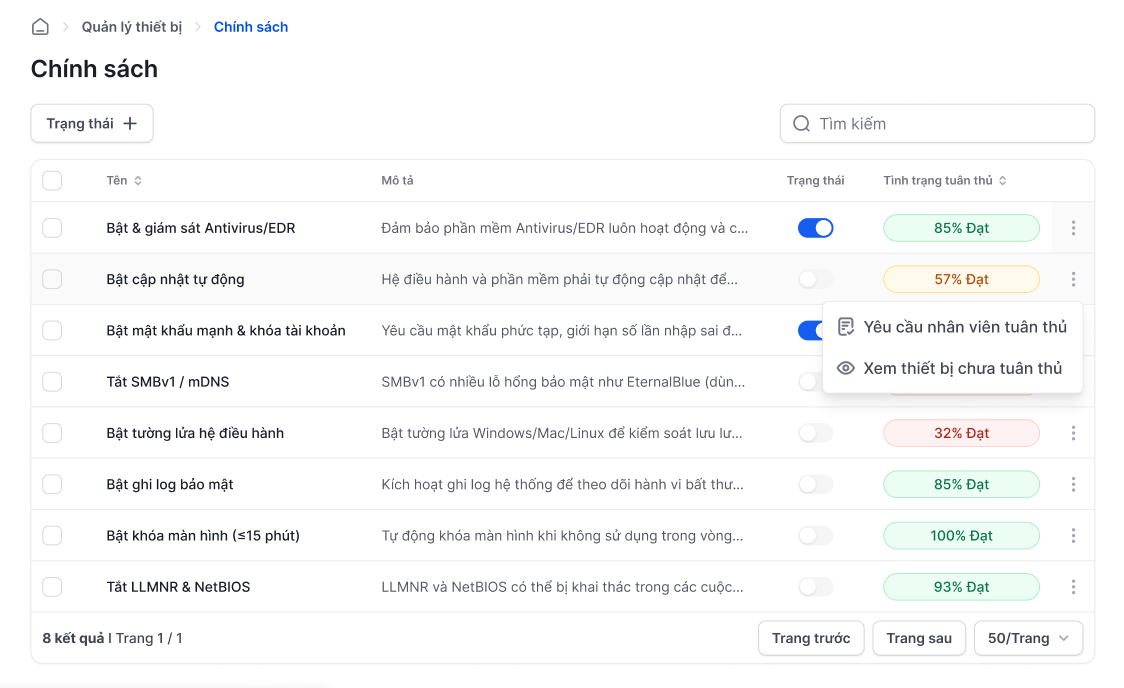Enable the Tắt LLMNR & NetBIOS toggle
Screen dimensions: 1124x688
[816, 587]
